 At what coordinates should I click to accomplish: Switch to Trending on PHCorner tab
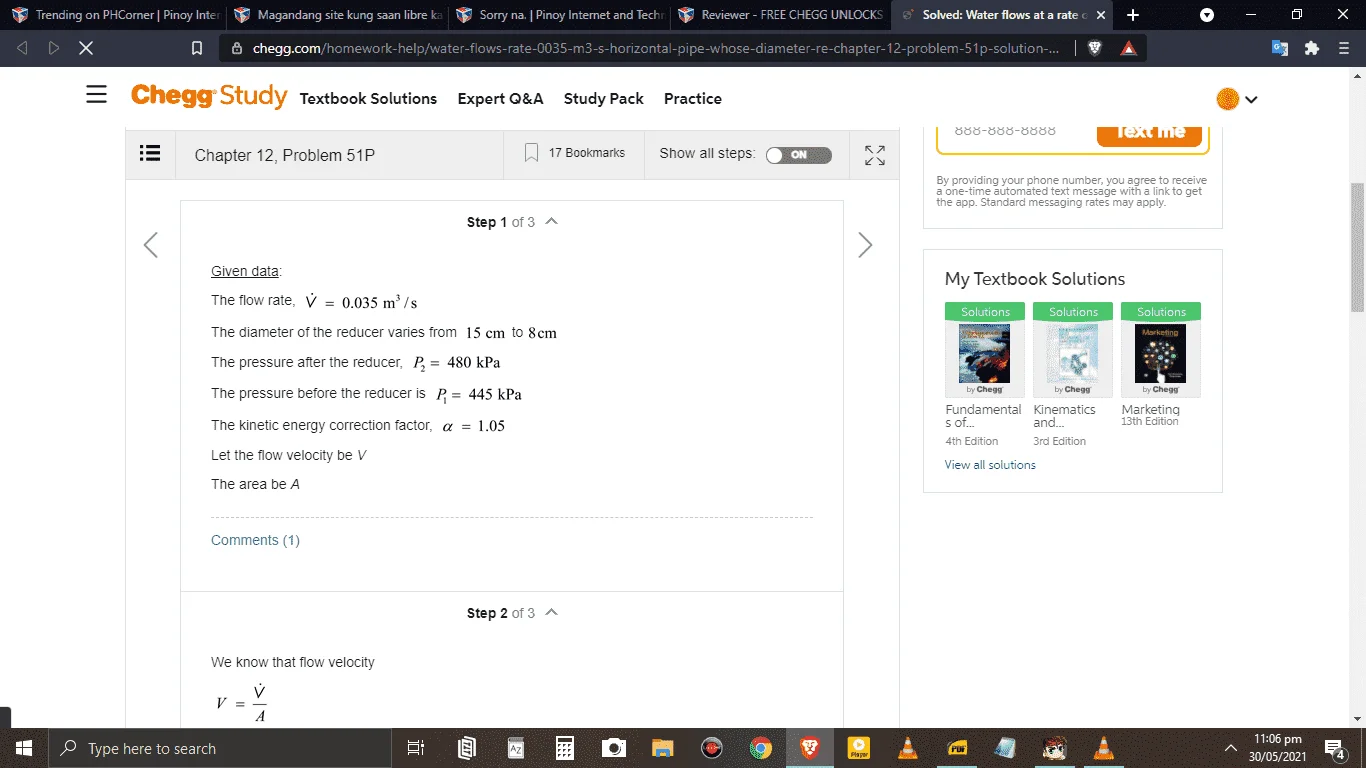pos(115,15)
